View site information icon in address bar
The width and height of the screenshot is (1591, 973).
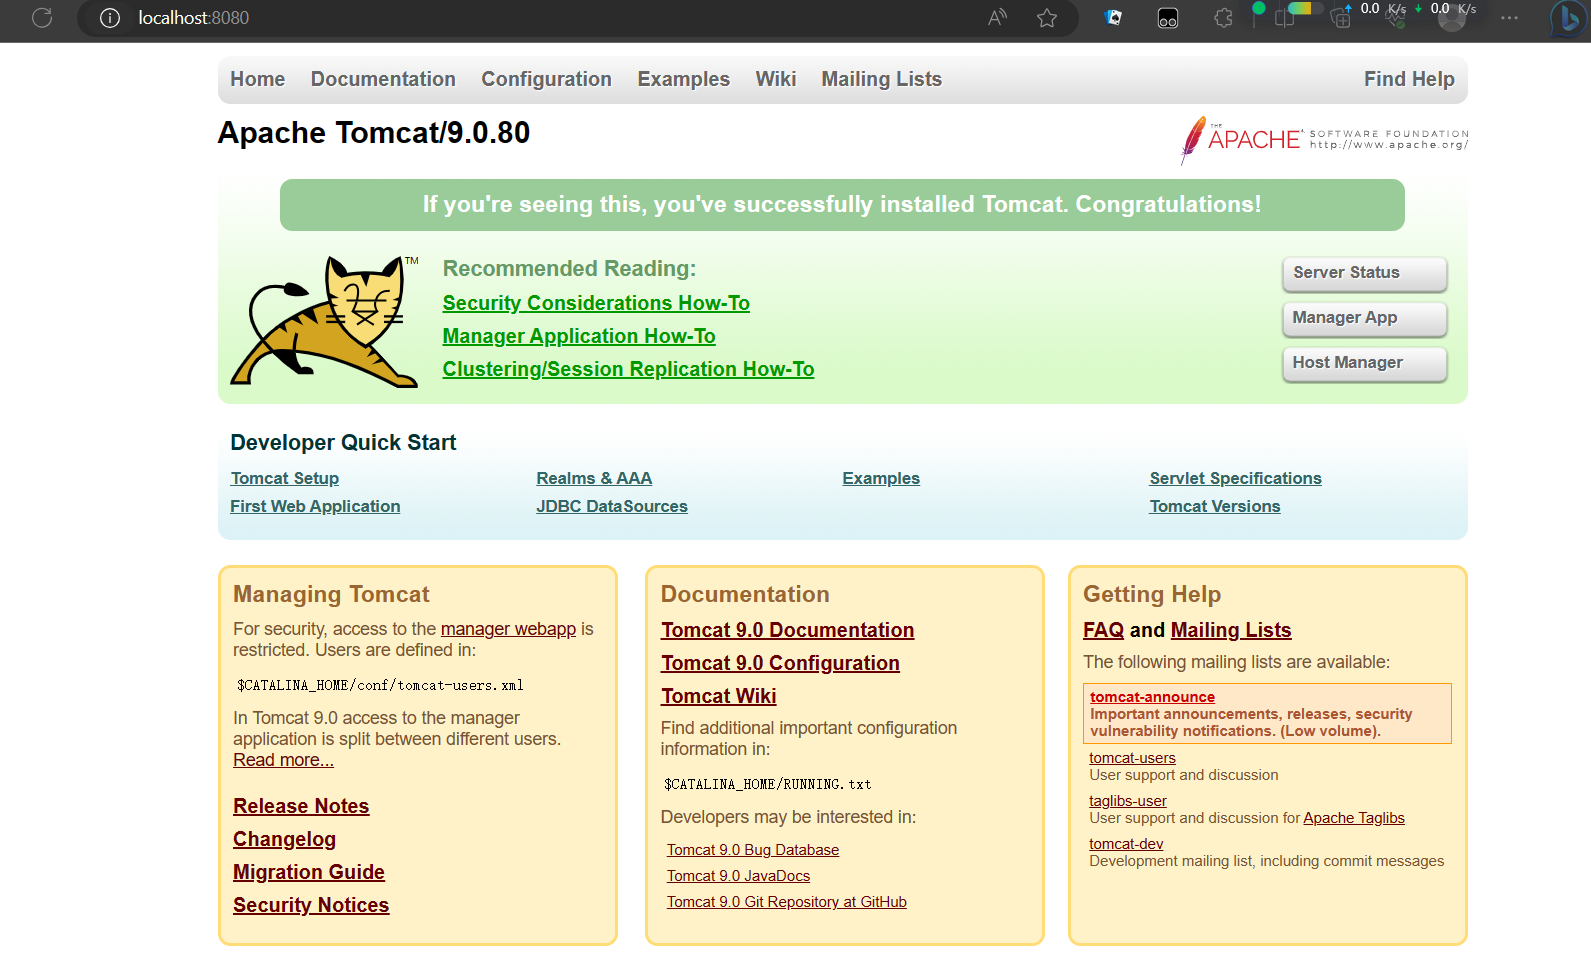pos(110,18)
